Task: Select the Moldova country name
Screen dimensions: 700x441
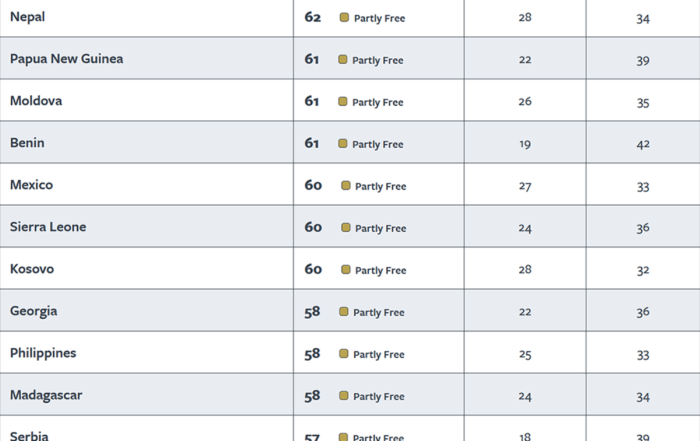Action: point(37,101)
